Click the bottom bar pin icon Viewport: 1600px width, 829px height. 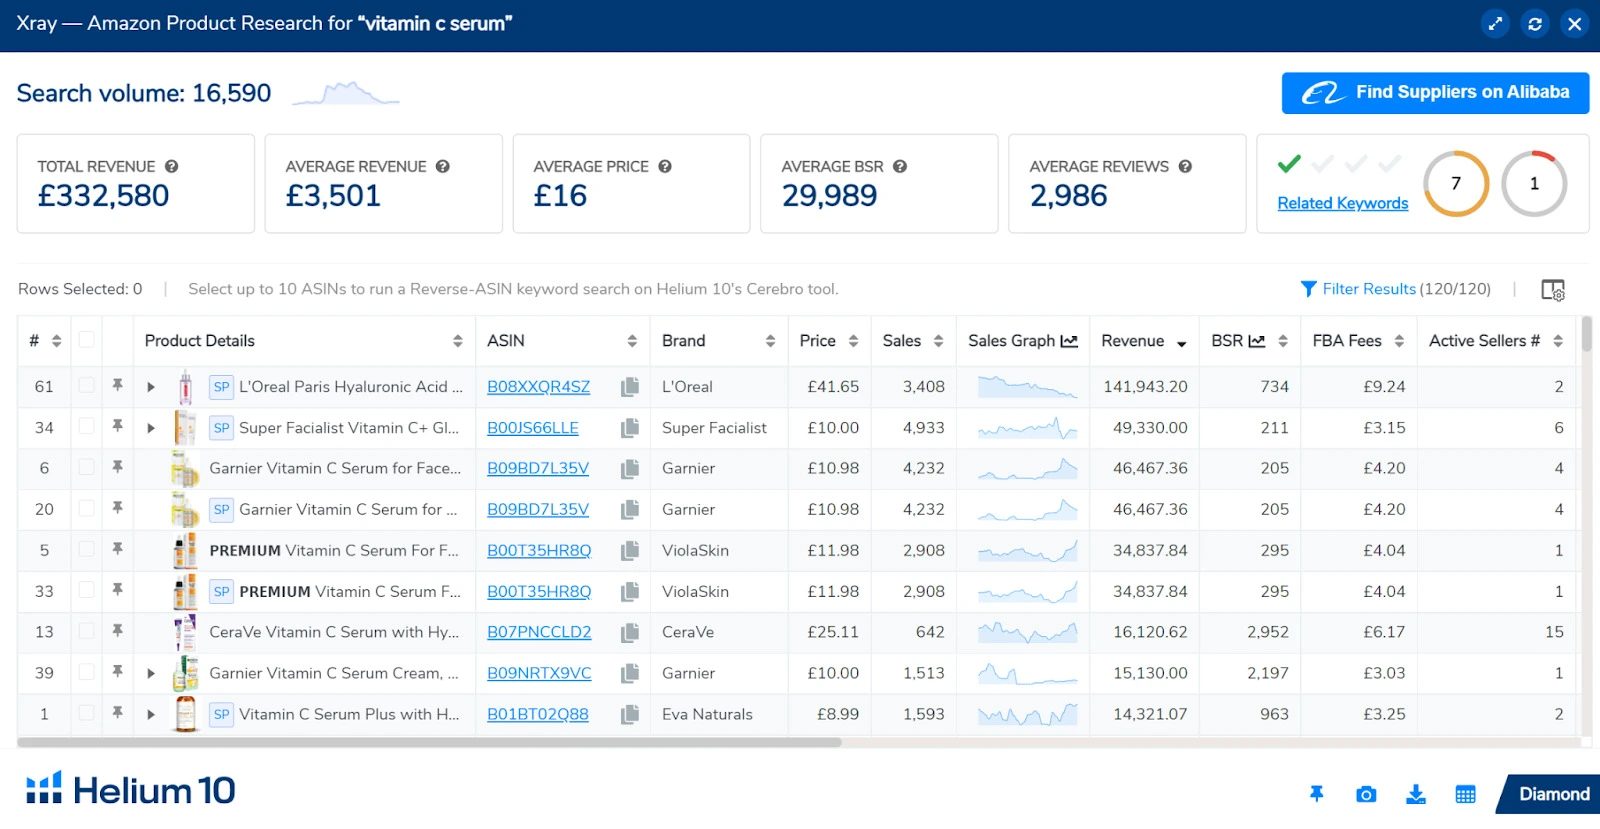[1316, 794]
